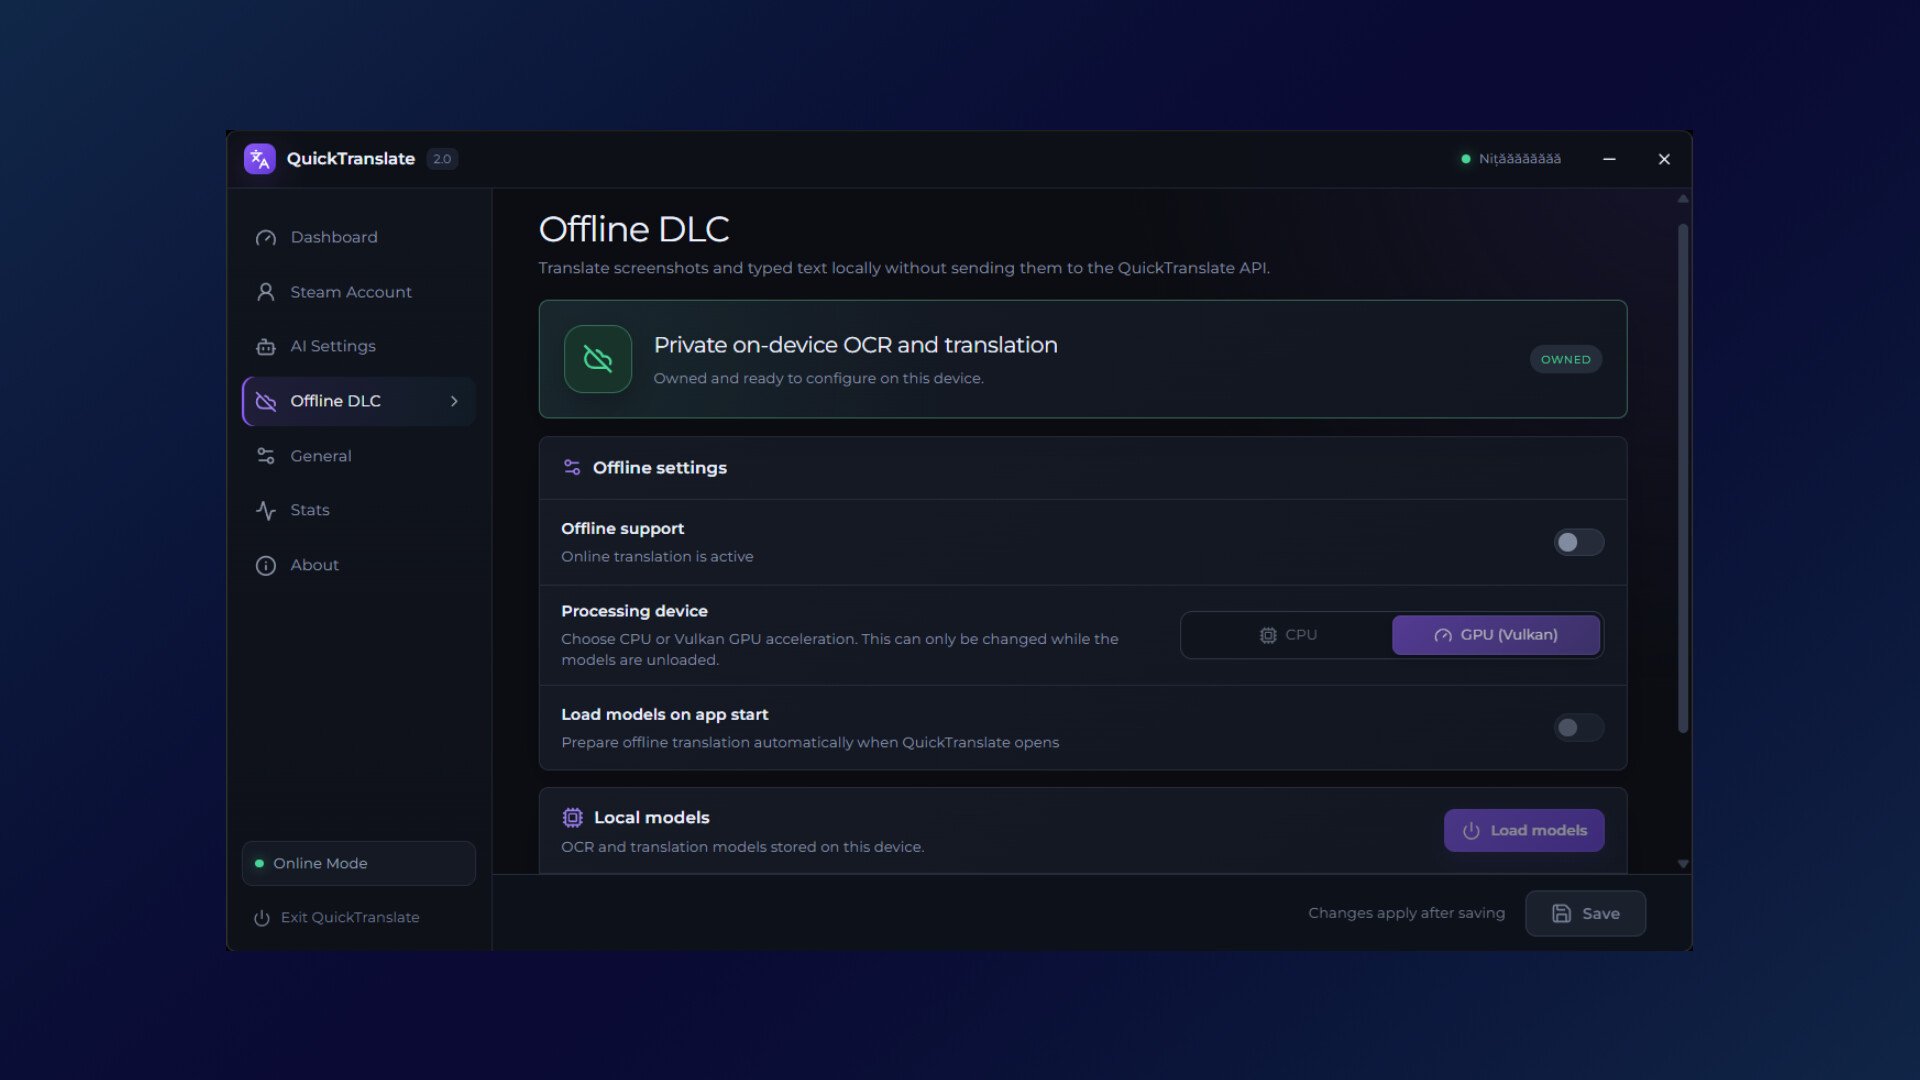This screenshot has height=1080, width=1920.
Task: Click the user name in title bar
Action: [x=1520, y=159]
